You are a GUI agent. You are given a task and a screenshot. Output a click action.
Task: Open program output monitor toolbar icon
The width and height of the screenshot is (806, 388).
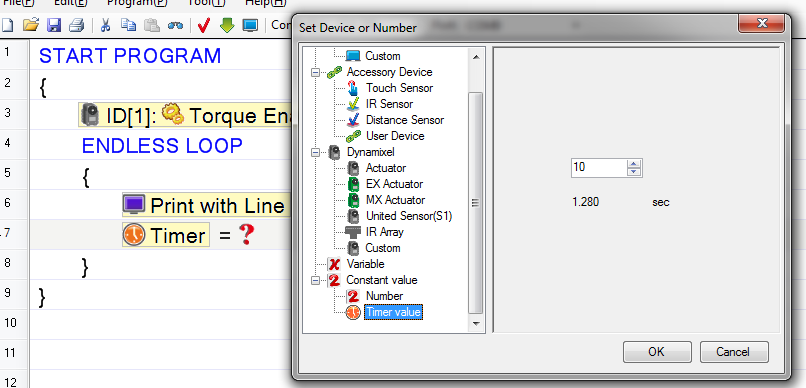click(x=250, y=25)
